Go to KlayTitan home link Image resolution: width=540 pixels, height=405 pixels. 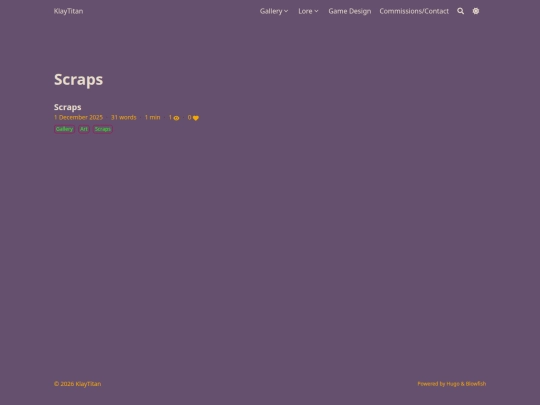(69, 11)
